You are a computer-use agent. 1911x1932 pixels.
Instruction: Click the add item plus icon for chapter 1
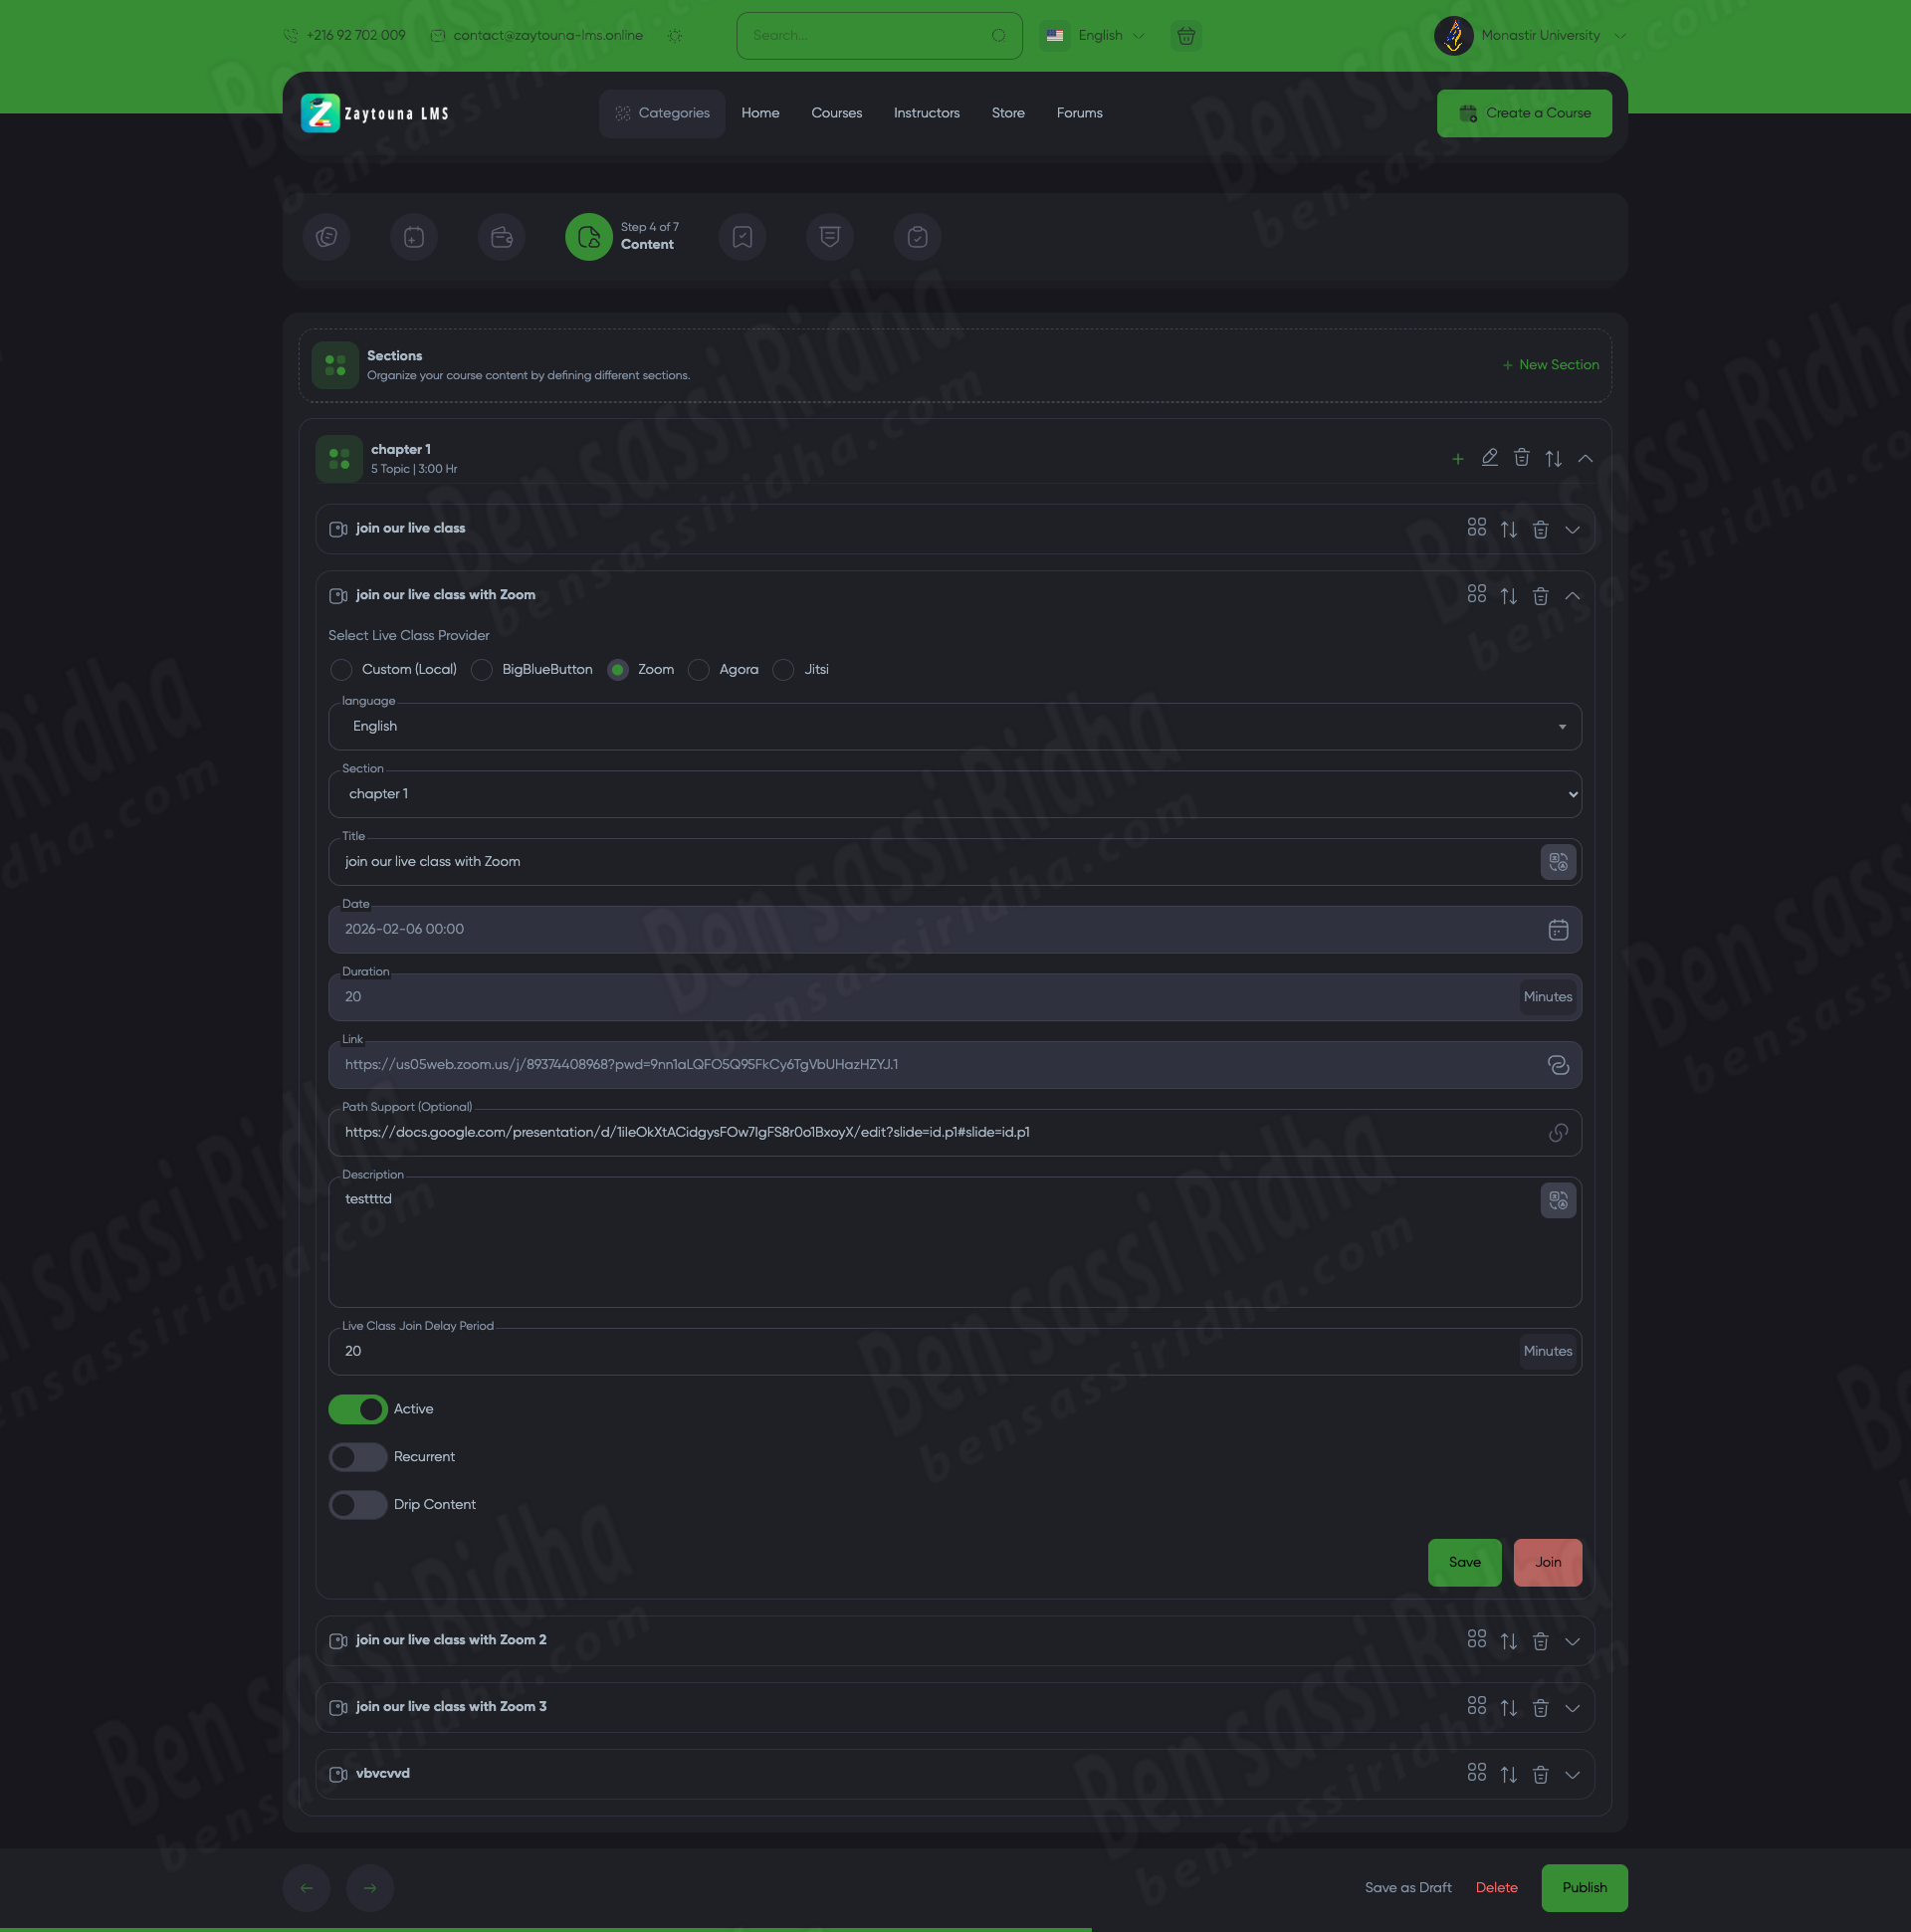[1457, 459]
